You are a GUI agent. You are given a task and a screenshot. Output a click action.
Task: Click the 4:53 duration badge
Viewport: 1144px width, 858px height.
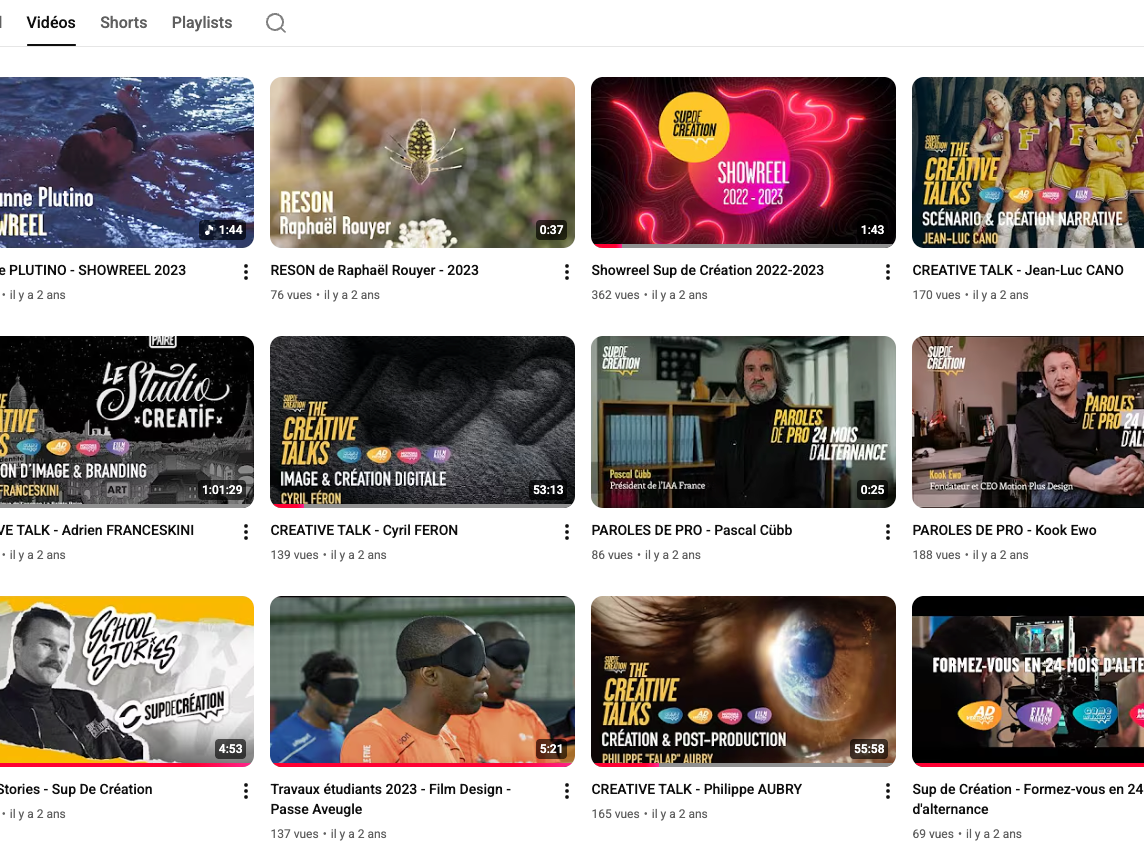click(x=231, y=749)
